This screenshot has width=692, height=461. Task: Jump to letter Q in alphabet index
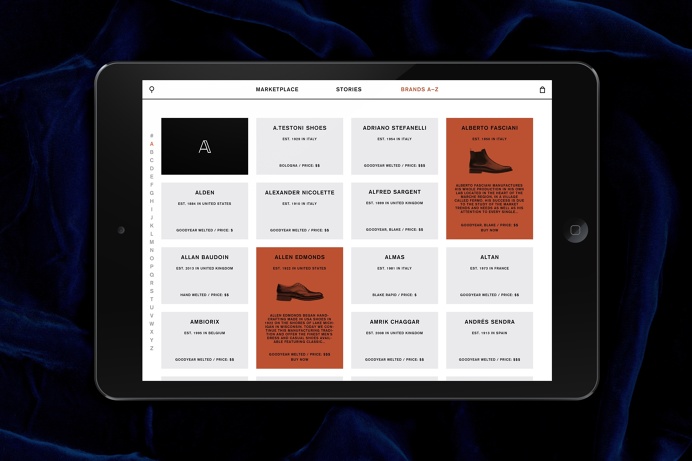pos(151,275)
